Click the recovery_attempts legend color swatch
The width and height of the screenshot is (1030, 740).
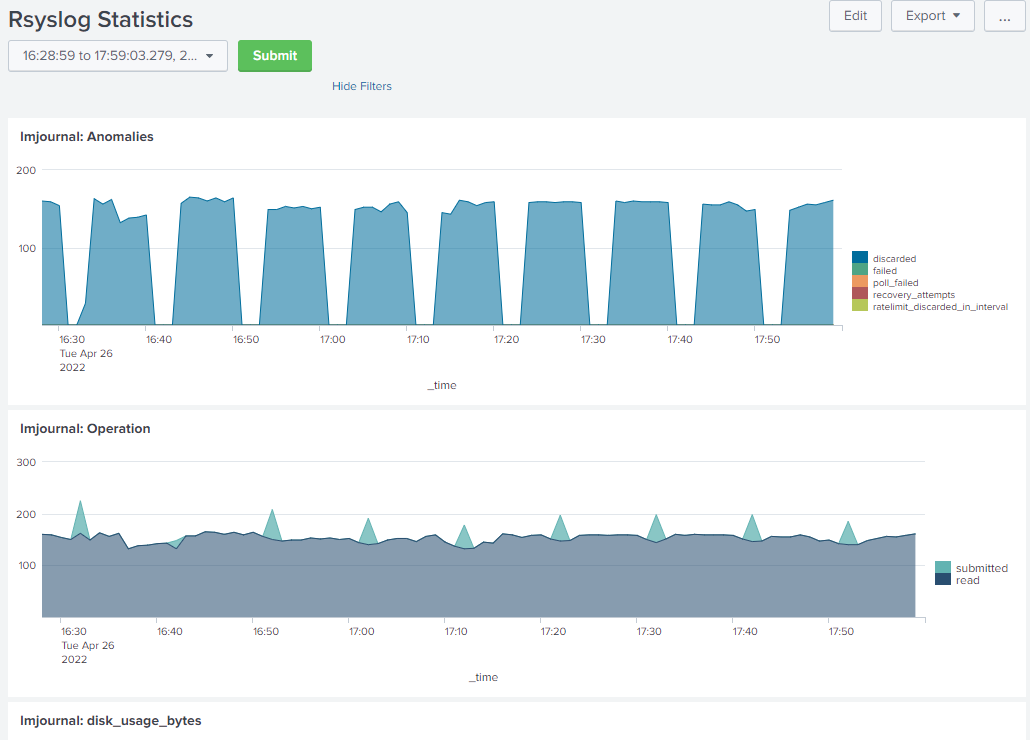coord(860,293)
